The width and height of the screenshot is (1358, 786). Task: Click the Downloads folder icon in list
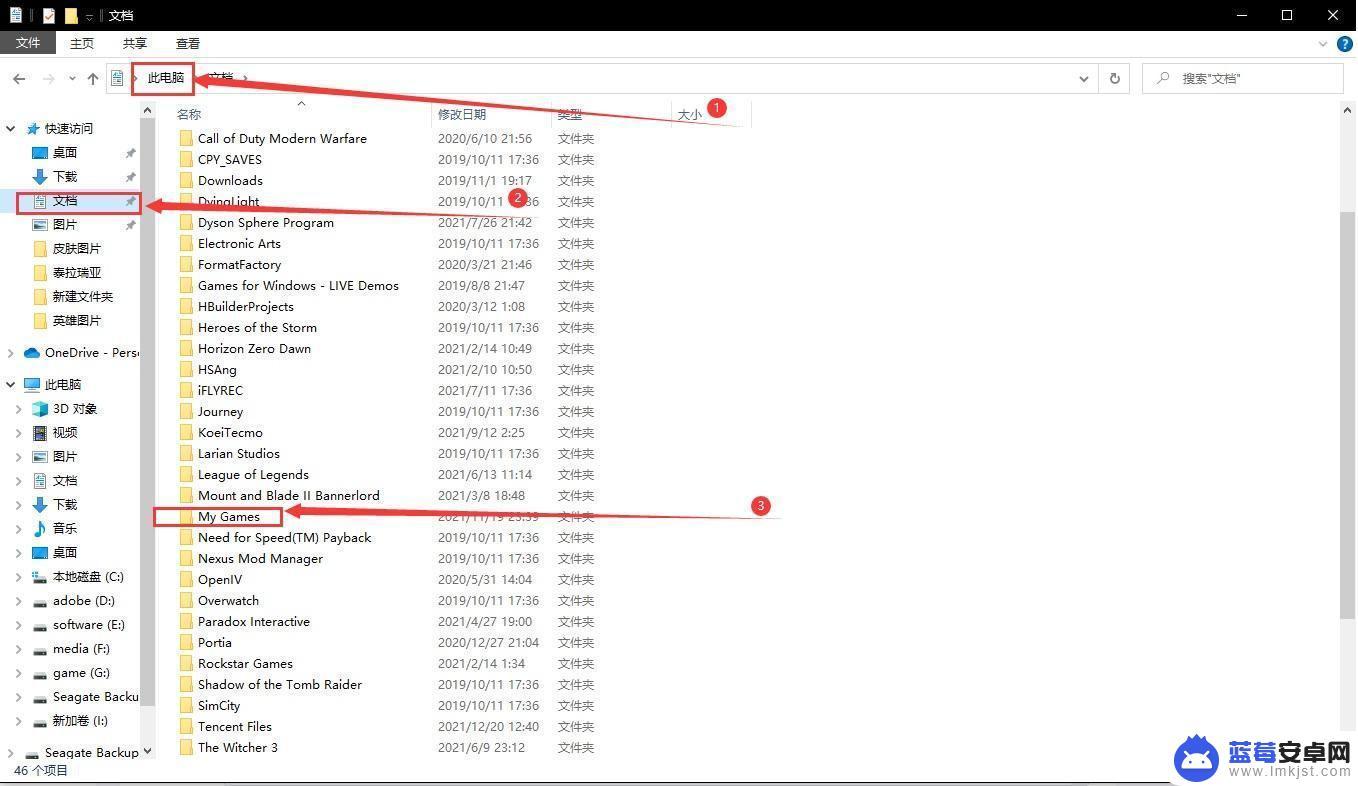(x=186, y=181)
